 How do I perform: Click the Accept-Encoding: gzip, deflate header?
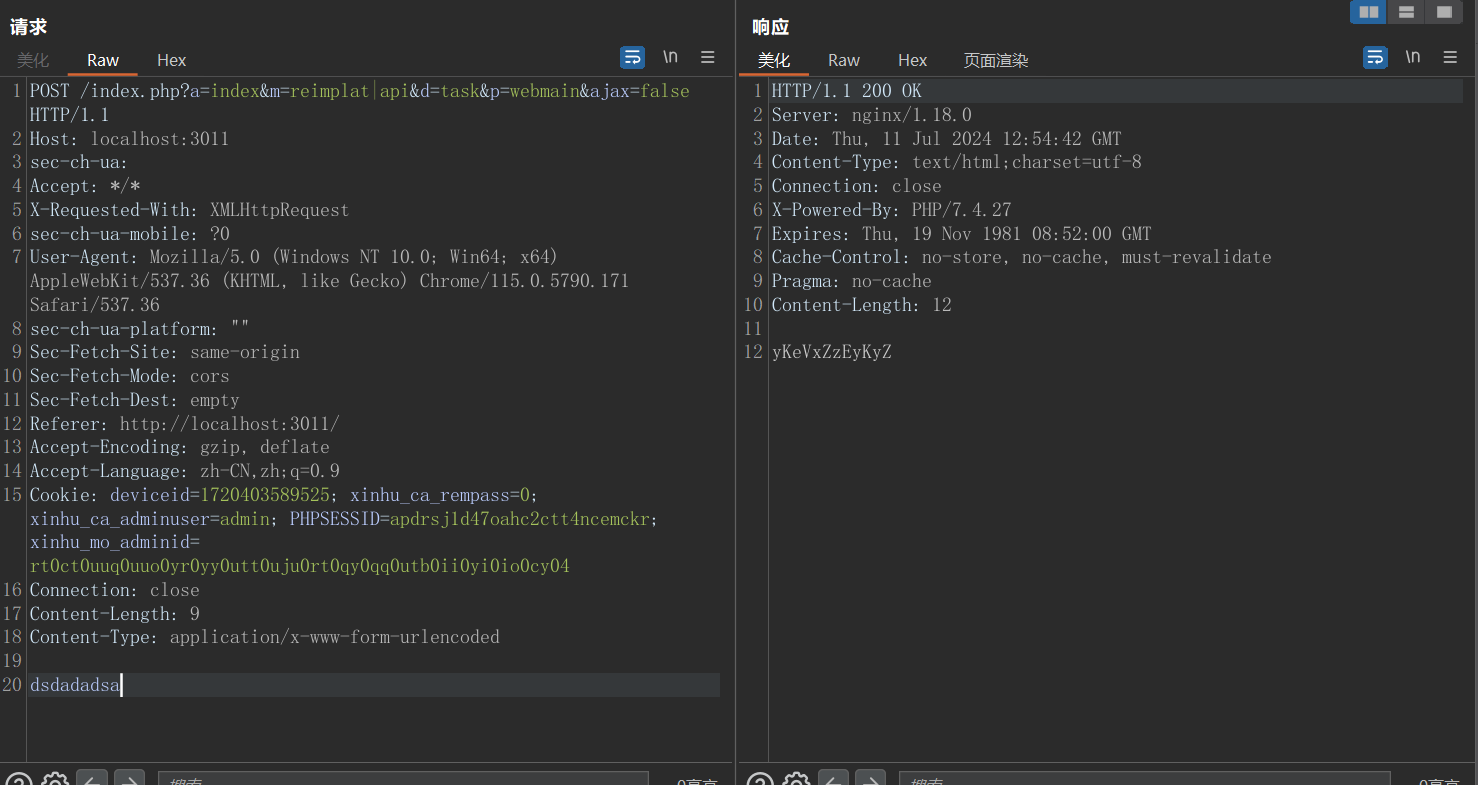tap(180, 447)
